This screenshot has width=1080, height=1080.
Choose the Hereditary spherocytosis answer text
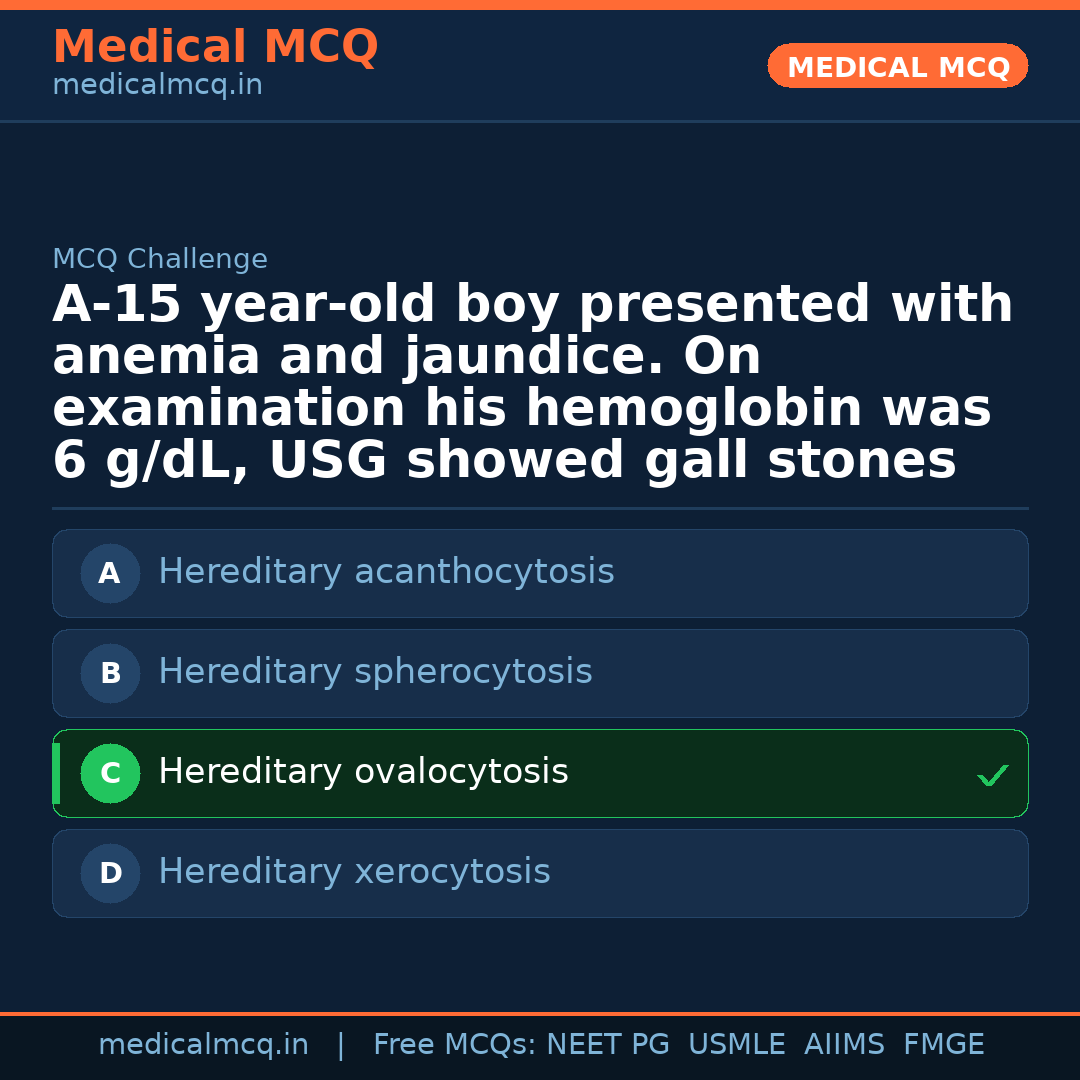coord(375,672)
